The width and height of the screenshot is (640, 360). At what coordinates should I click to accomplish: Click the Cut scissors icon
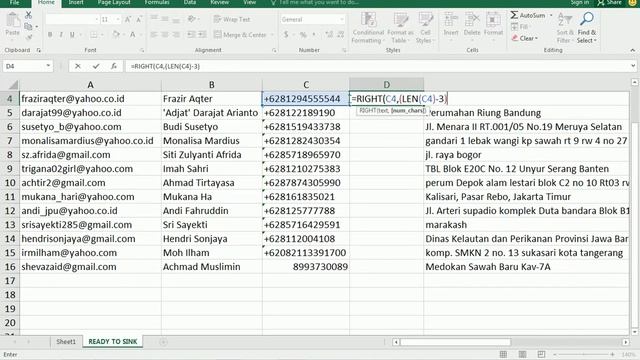tap(28, 15)
